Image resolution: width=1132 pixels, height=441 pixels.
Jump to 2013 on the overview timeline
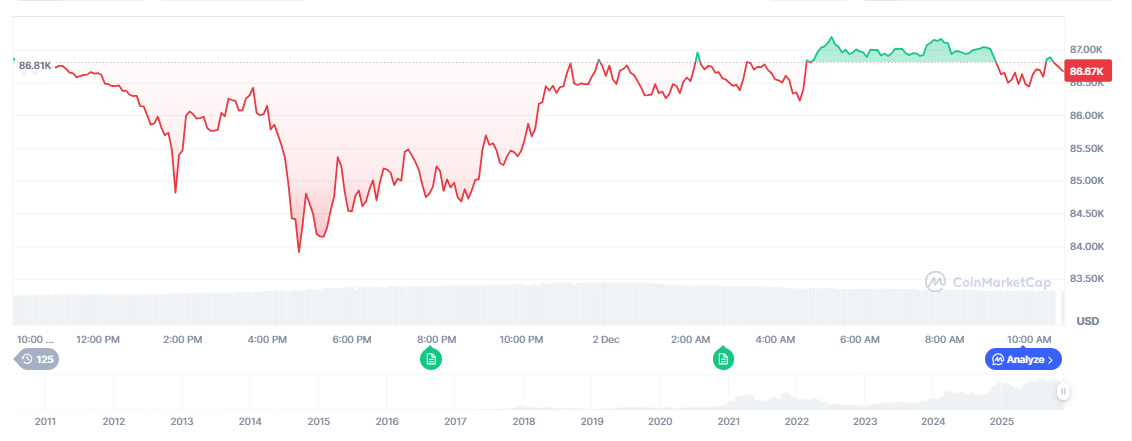[182, 421]
